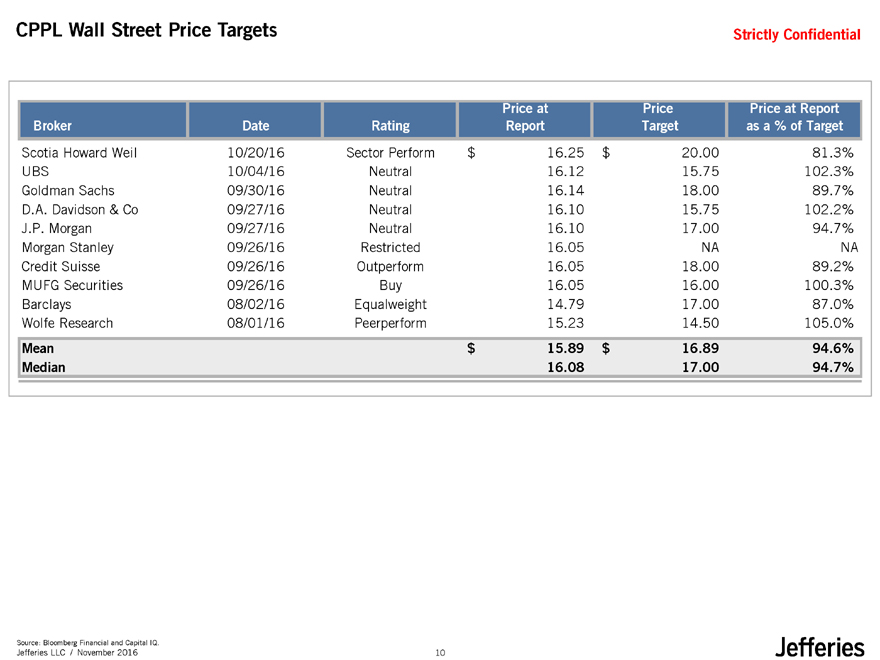This screenshot has width=880, height=660.
Task: Click the Strictly Confidential label
Action: point(796,35)
